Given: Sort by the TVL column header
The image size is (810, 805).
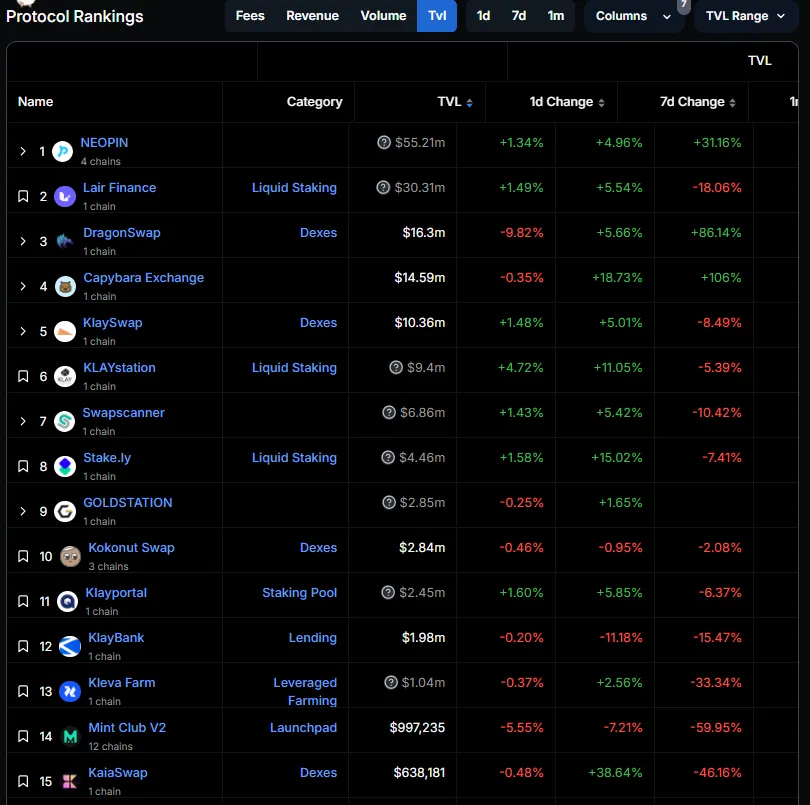Looking at the screenshot, I should pos(455,102).
